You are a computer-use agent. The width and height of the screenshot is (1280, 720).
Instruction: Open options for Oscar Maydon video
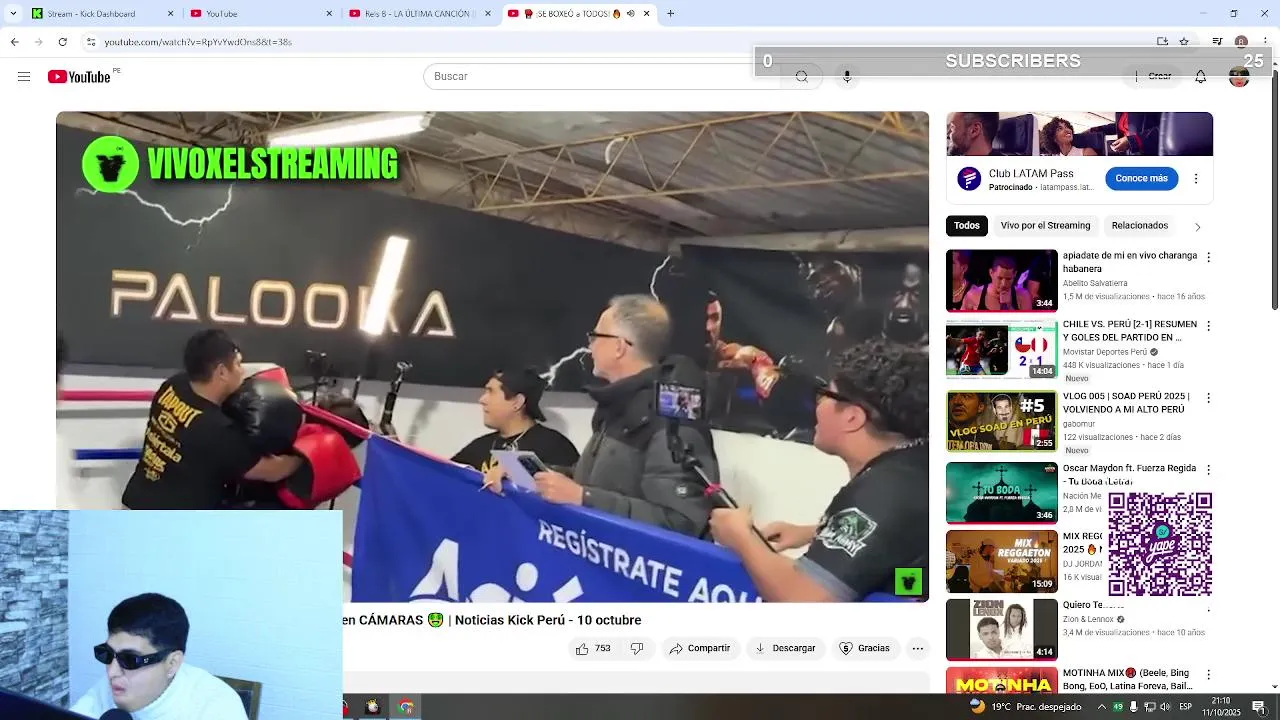[1208, 469]
